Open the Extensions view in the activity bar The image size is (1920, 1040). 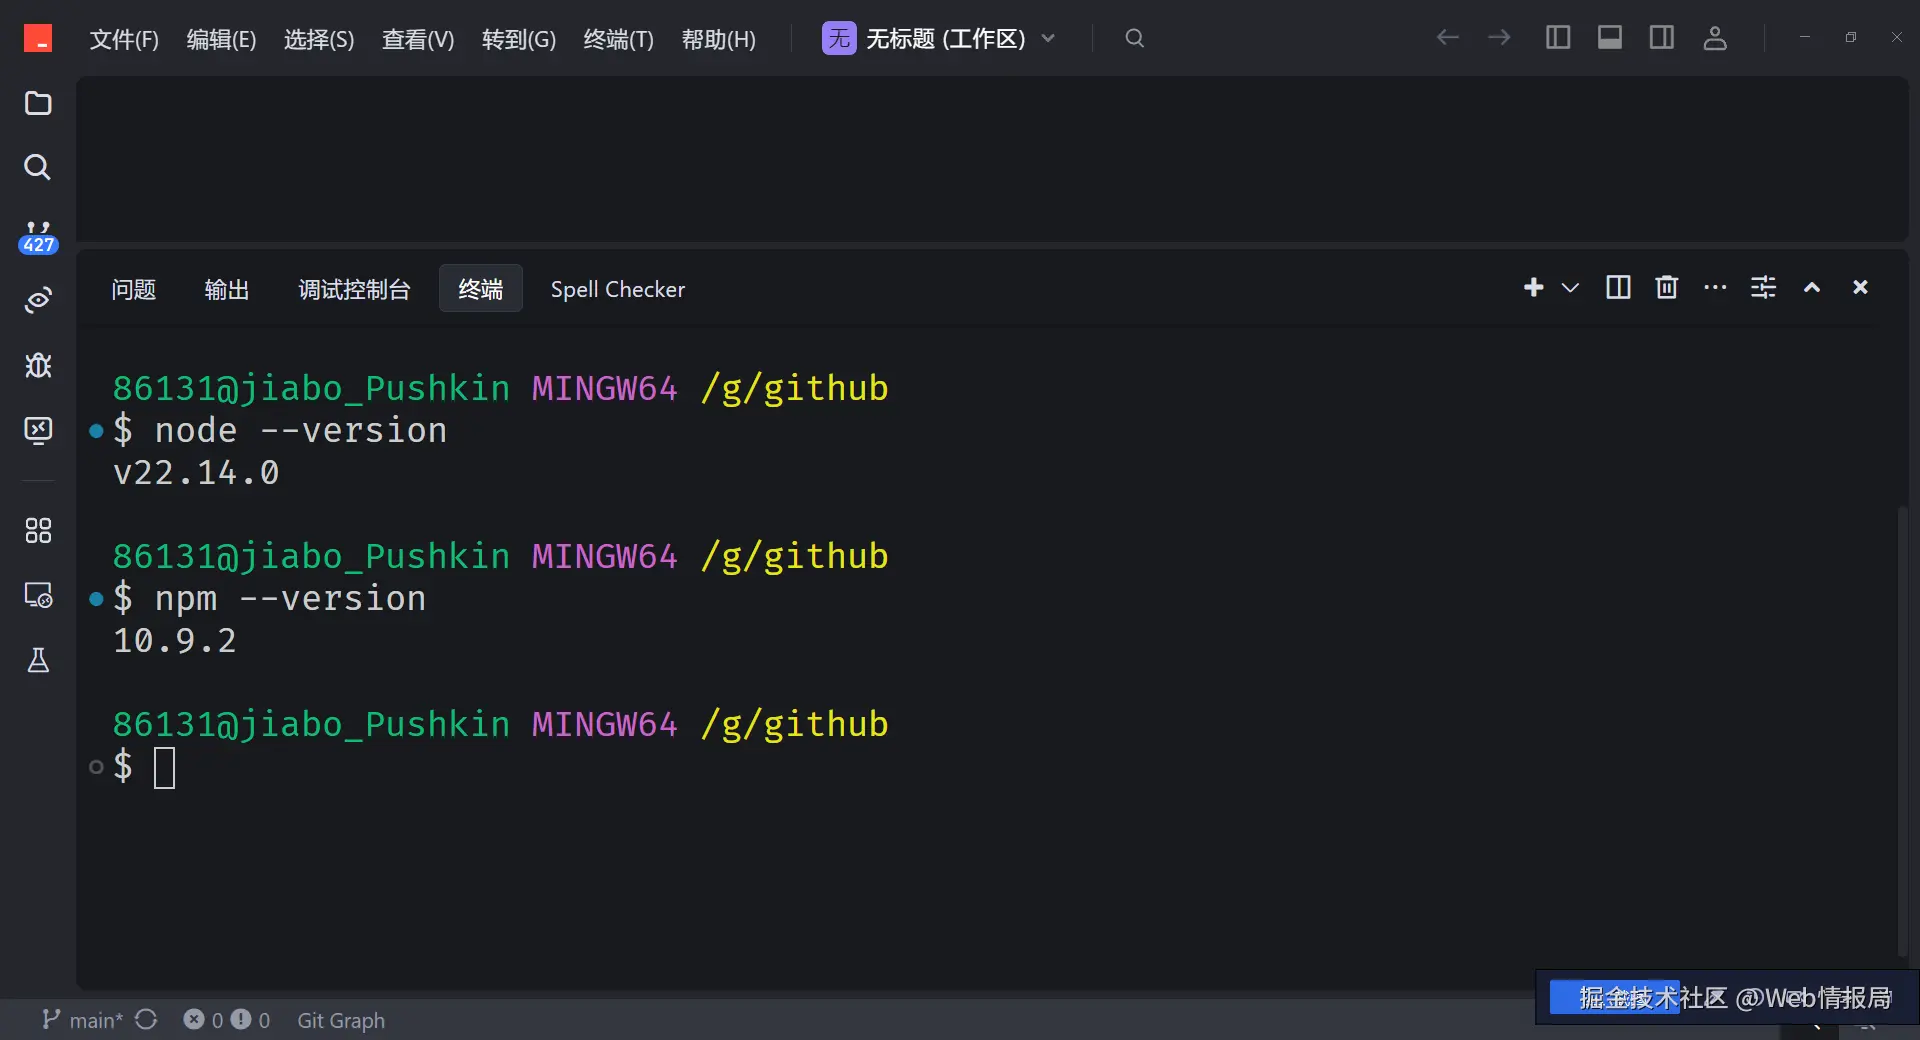tap(38, 530)
